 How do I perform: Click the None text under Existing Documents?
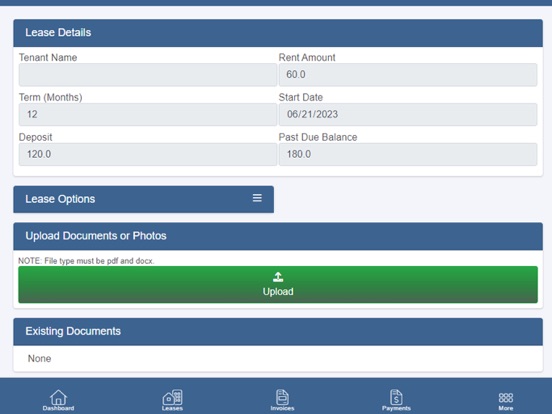[39, 358]
